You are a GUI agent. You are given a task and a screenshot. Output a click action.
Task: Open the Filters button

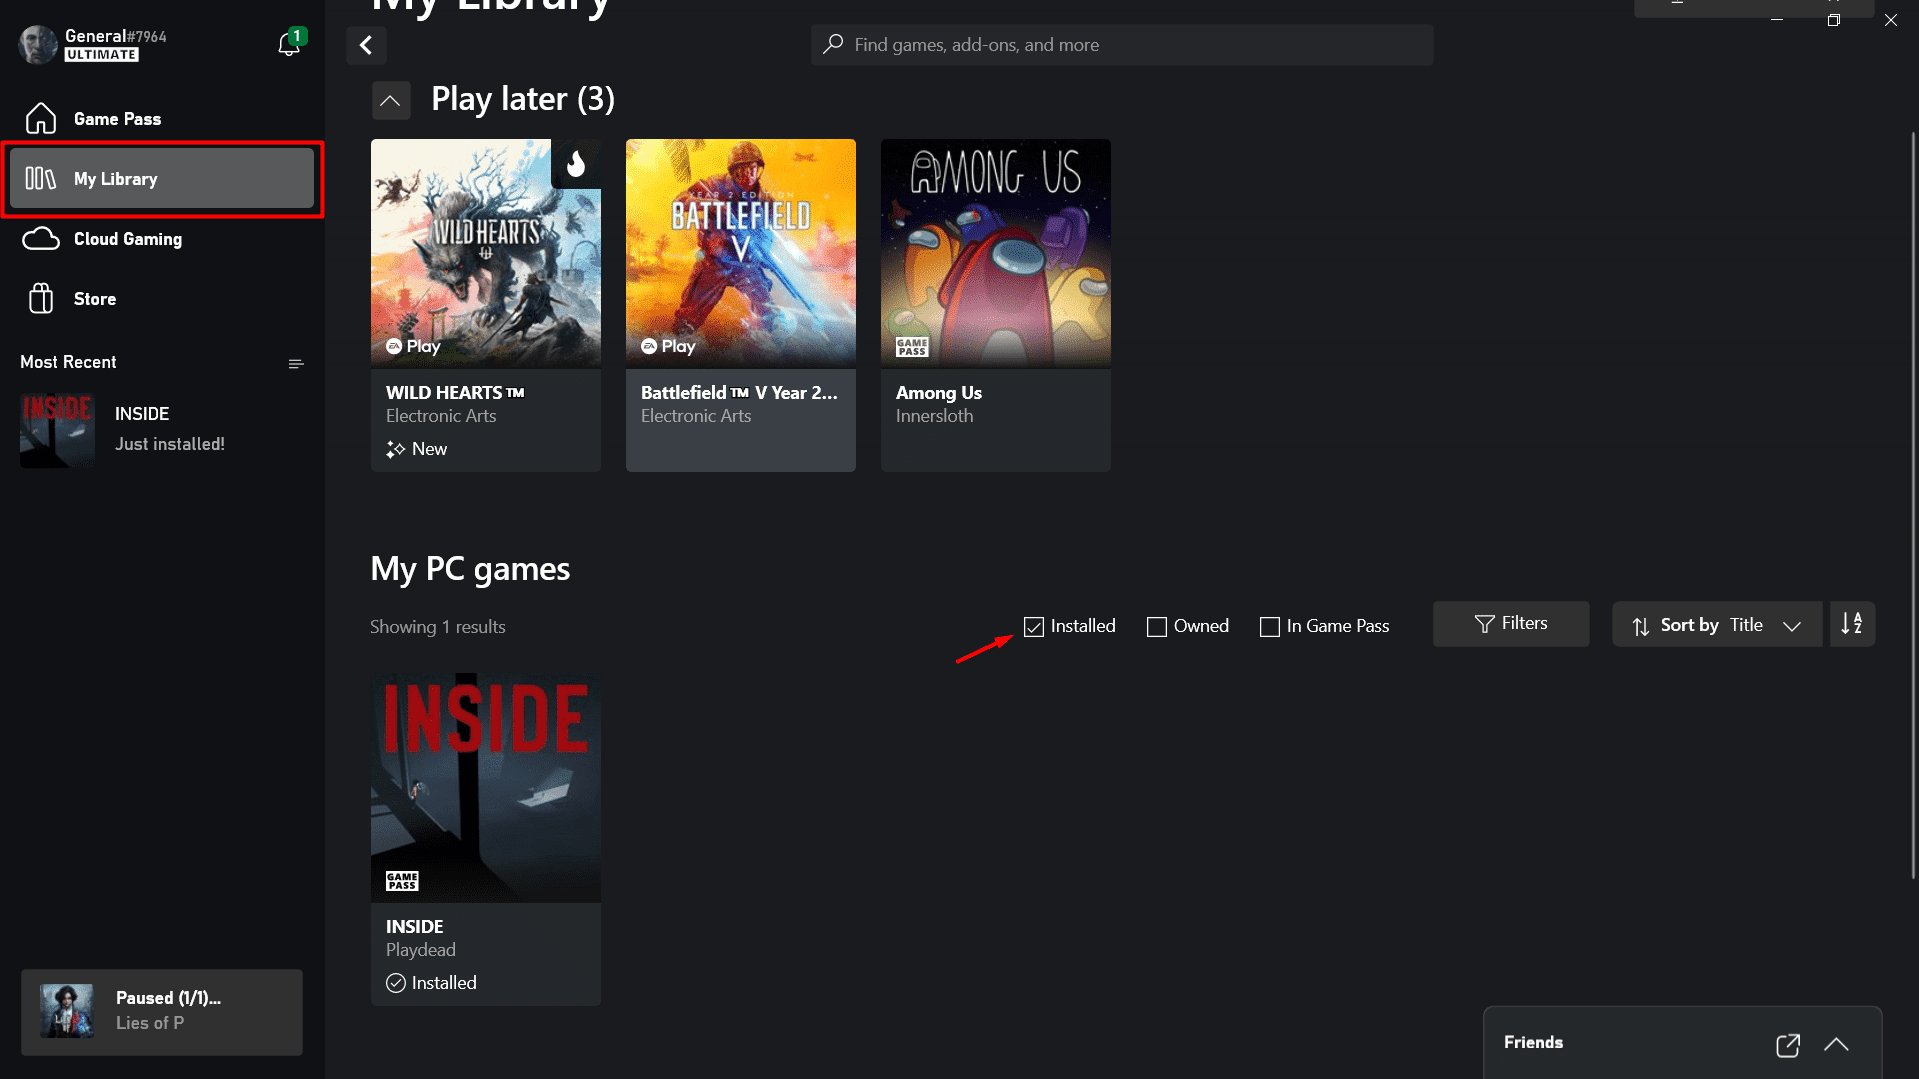(1511, 624)
